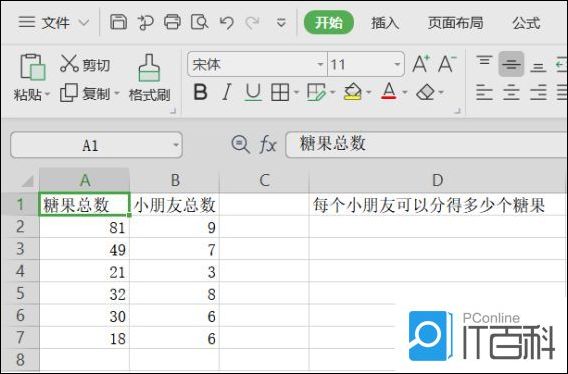This screenshot has width=568, height=374.
Task: Open the 页面布局 tab
Action: pos(456,23)
